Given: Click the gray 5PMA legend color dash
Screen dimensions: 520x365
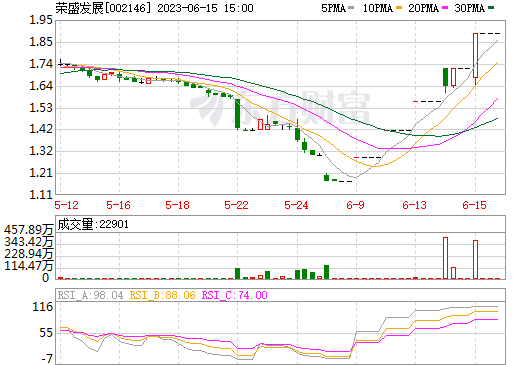Looking at the screenshot, I should pyautogui.click(x=351, y=8).
